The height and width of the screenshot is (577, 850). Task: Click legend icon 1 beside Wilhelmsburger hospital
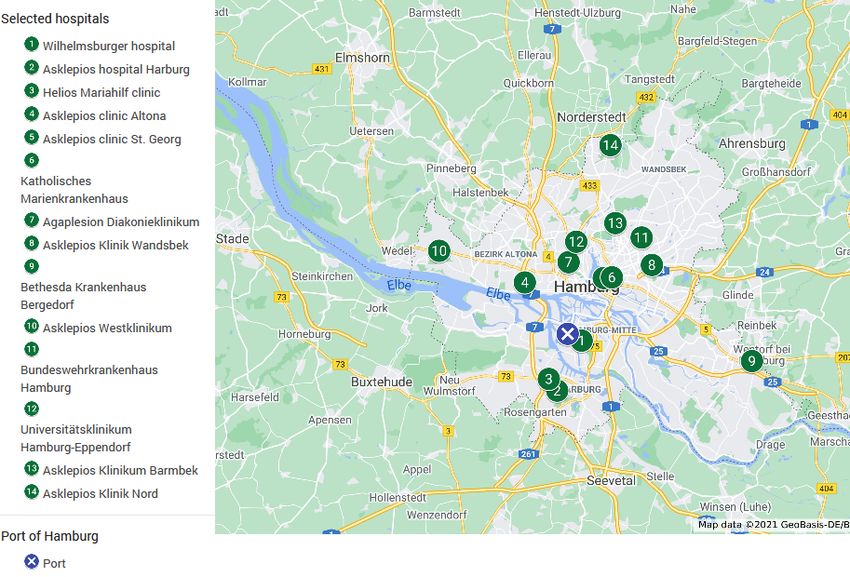31,43
